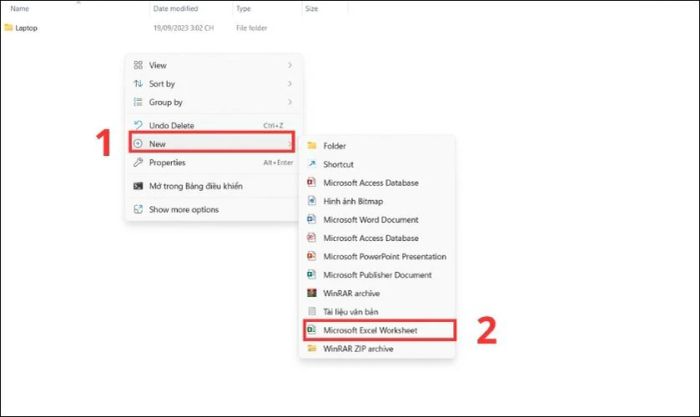Create a new Shortcut
The width and height of the screenshot is (700, 417).
378,164
